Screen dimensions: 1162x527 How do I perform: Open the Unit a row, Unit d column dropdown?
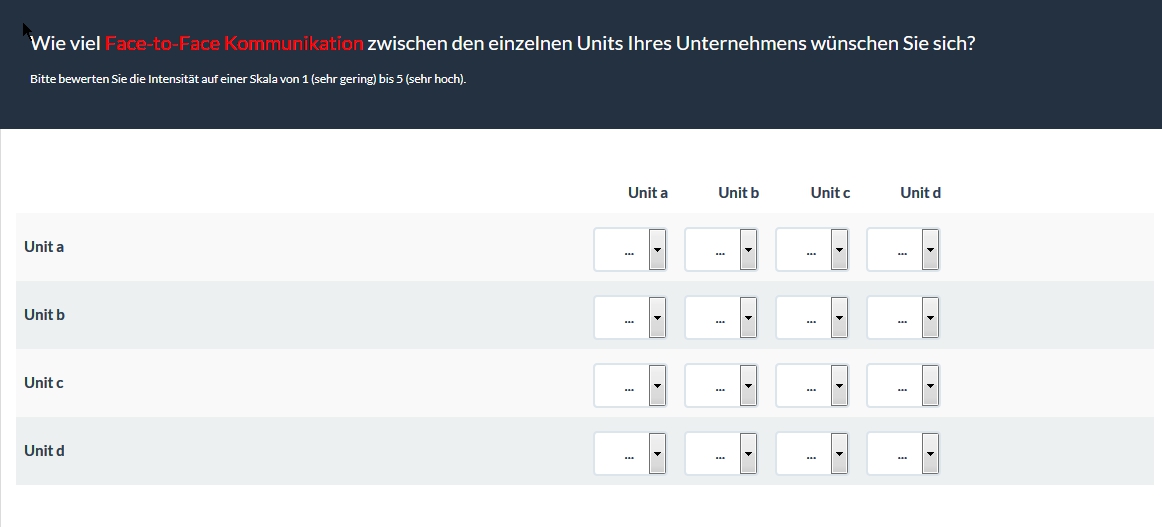tap(903, 250)
